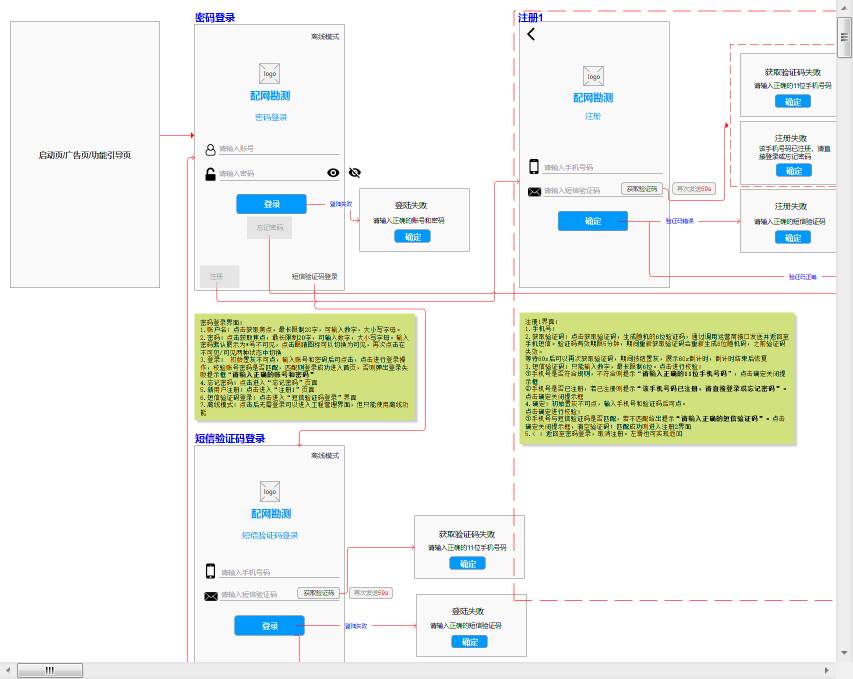Confirm the 登陆失败 dialog about 账号和密码
This screenshot has height=679, width=853.
coord(412,237)
